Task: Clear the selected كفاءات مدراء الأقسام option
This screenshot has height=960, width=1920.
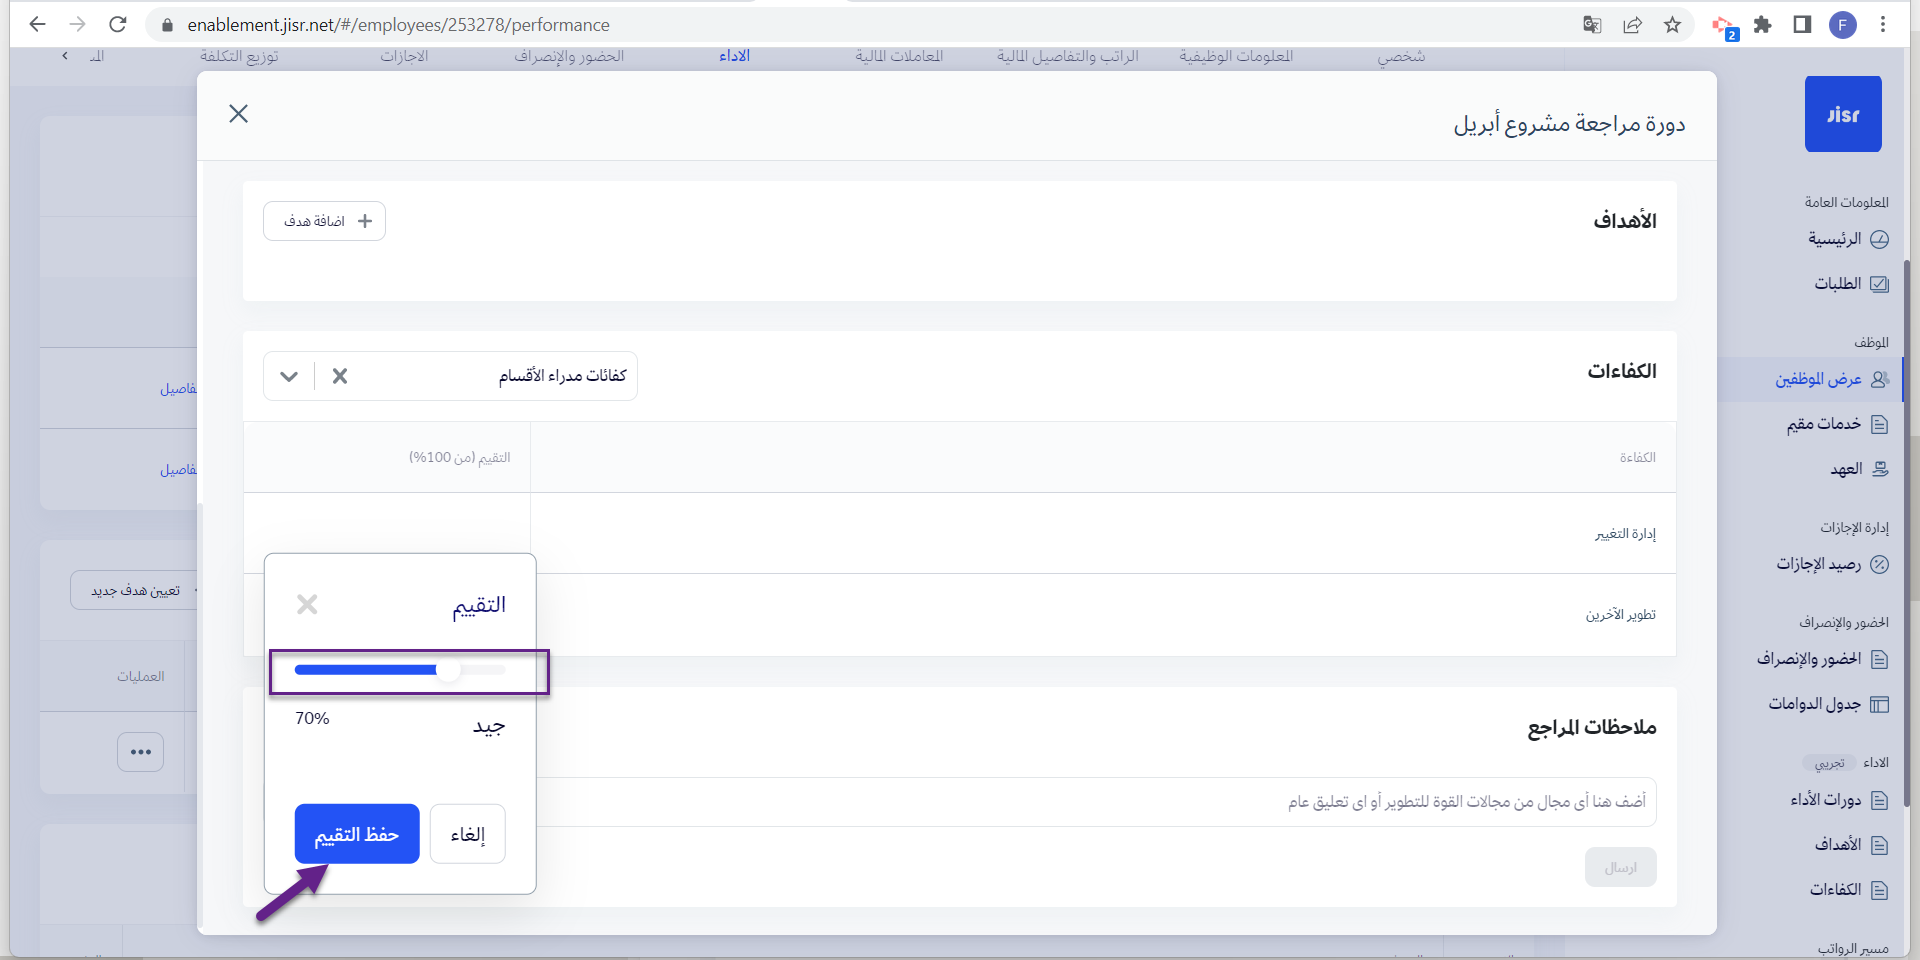Action: (340, 376)
